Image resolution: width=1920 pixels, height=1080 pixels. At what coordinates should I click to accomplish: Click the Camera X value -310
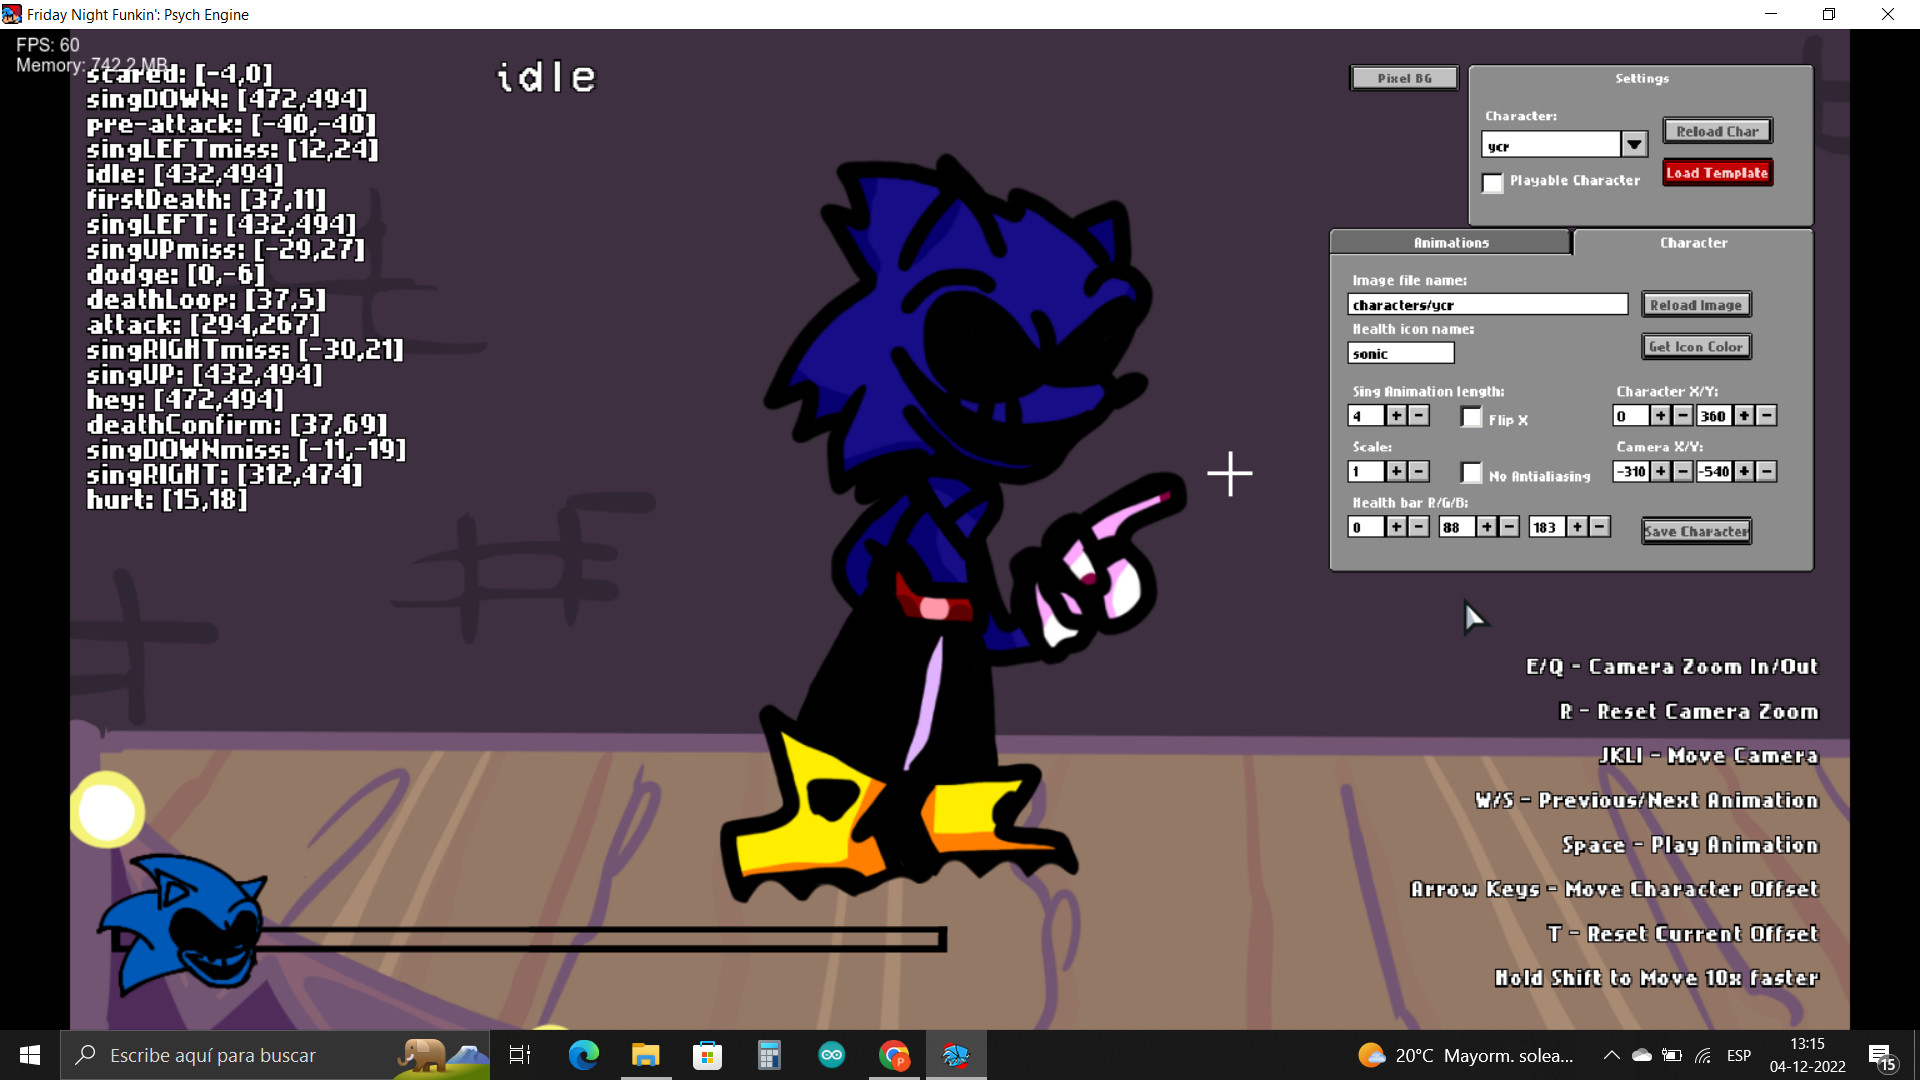[x=1630, y=471]
